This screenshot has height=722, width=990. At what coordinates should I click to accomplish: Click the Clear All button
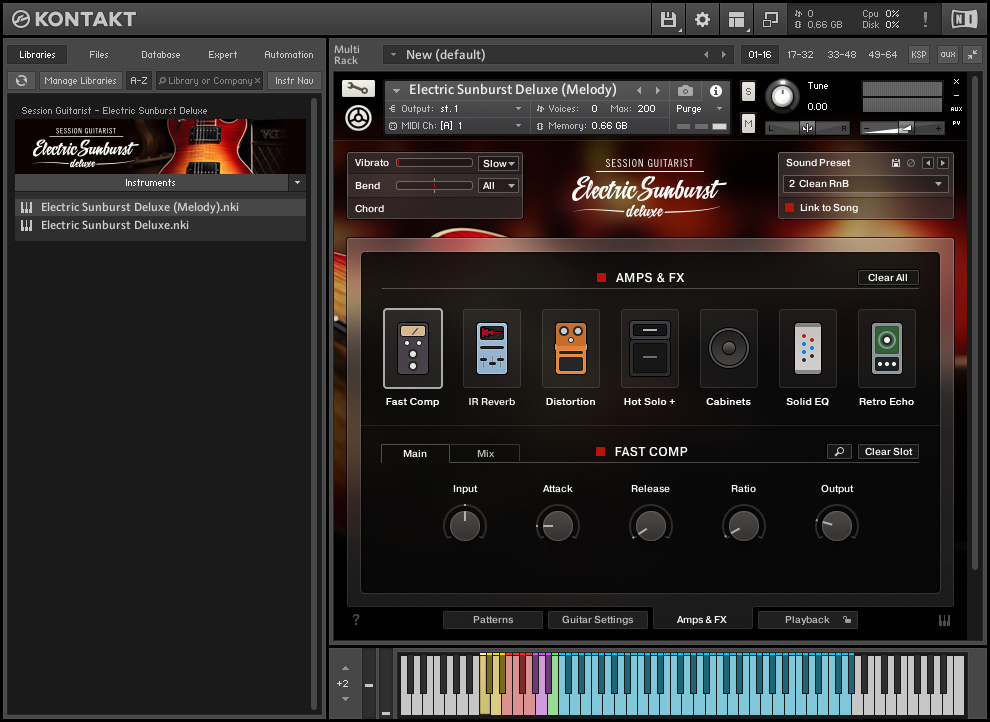[x=888, y=278]
